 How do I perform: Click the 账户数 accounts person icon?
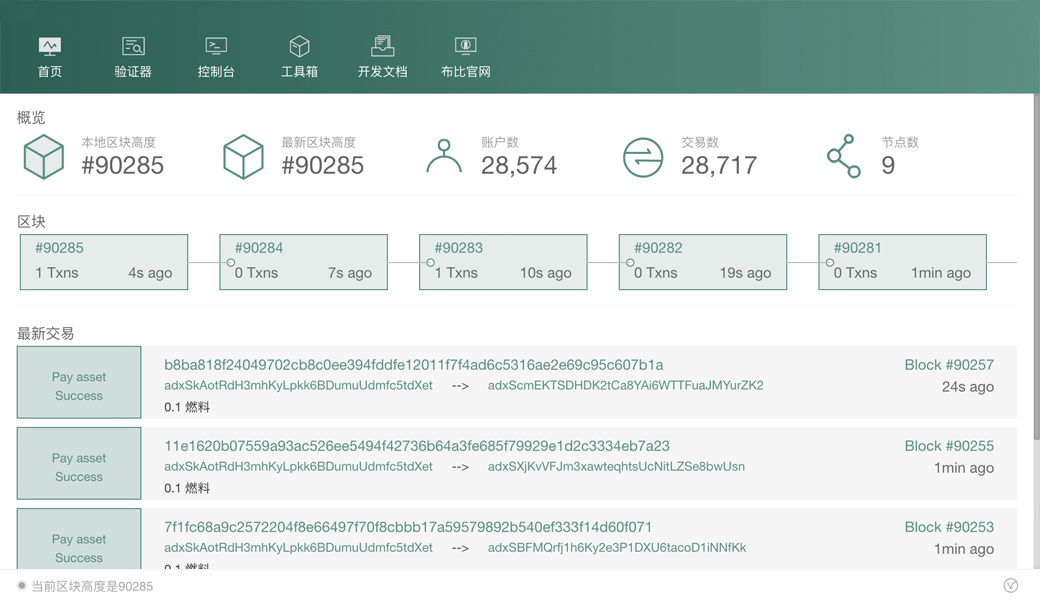pyautogui.click(x=443, y=157)
